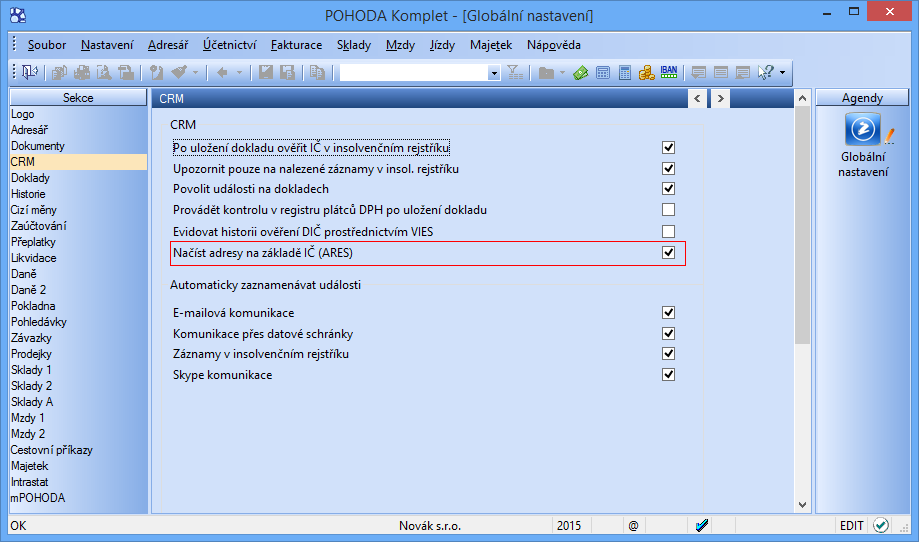The width and height of the screenshot is (919, 542).
Task: Open the Nápověda menu
Action: pyautogui.click(x=554, y=45)
